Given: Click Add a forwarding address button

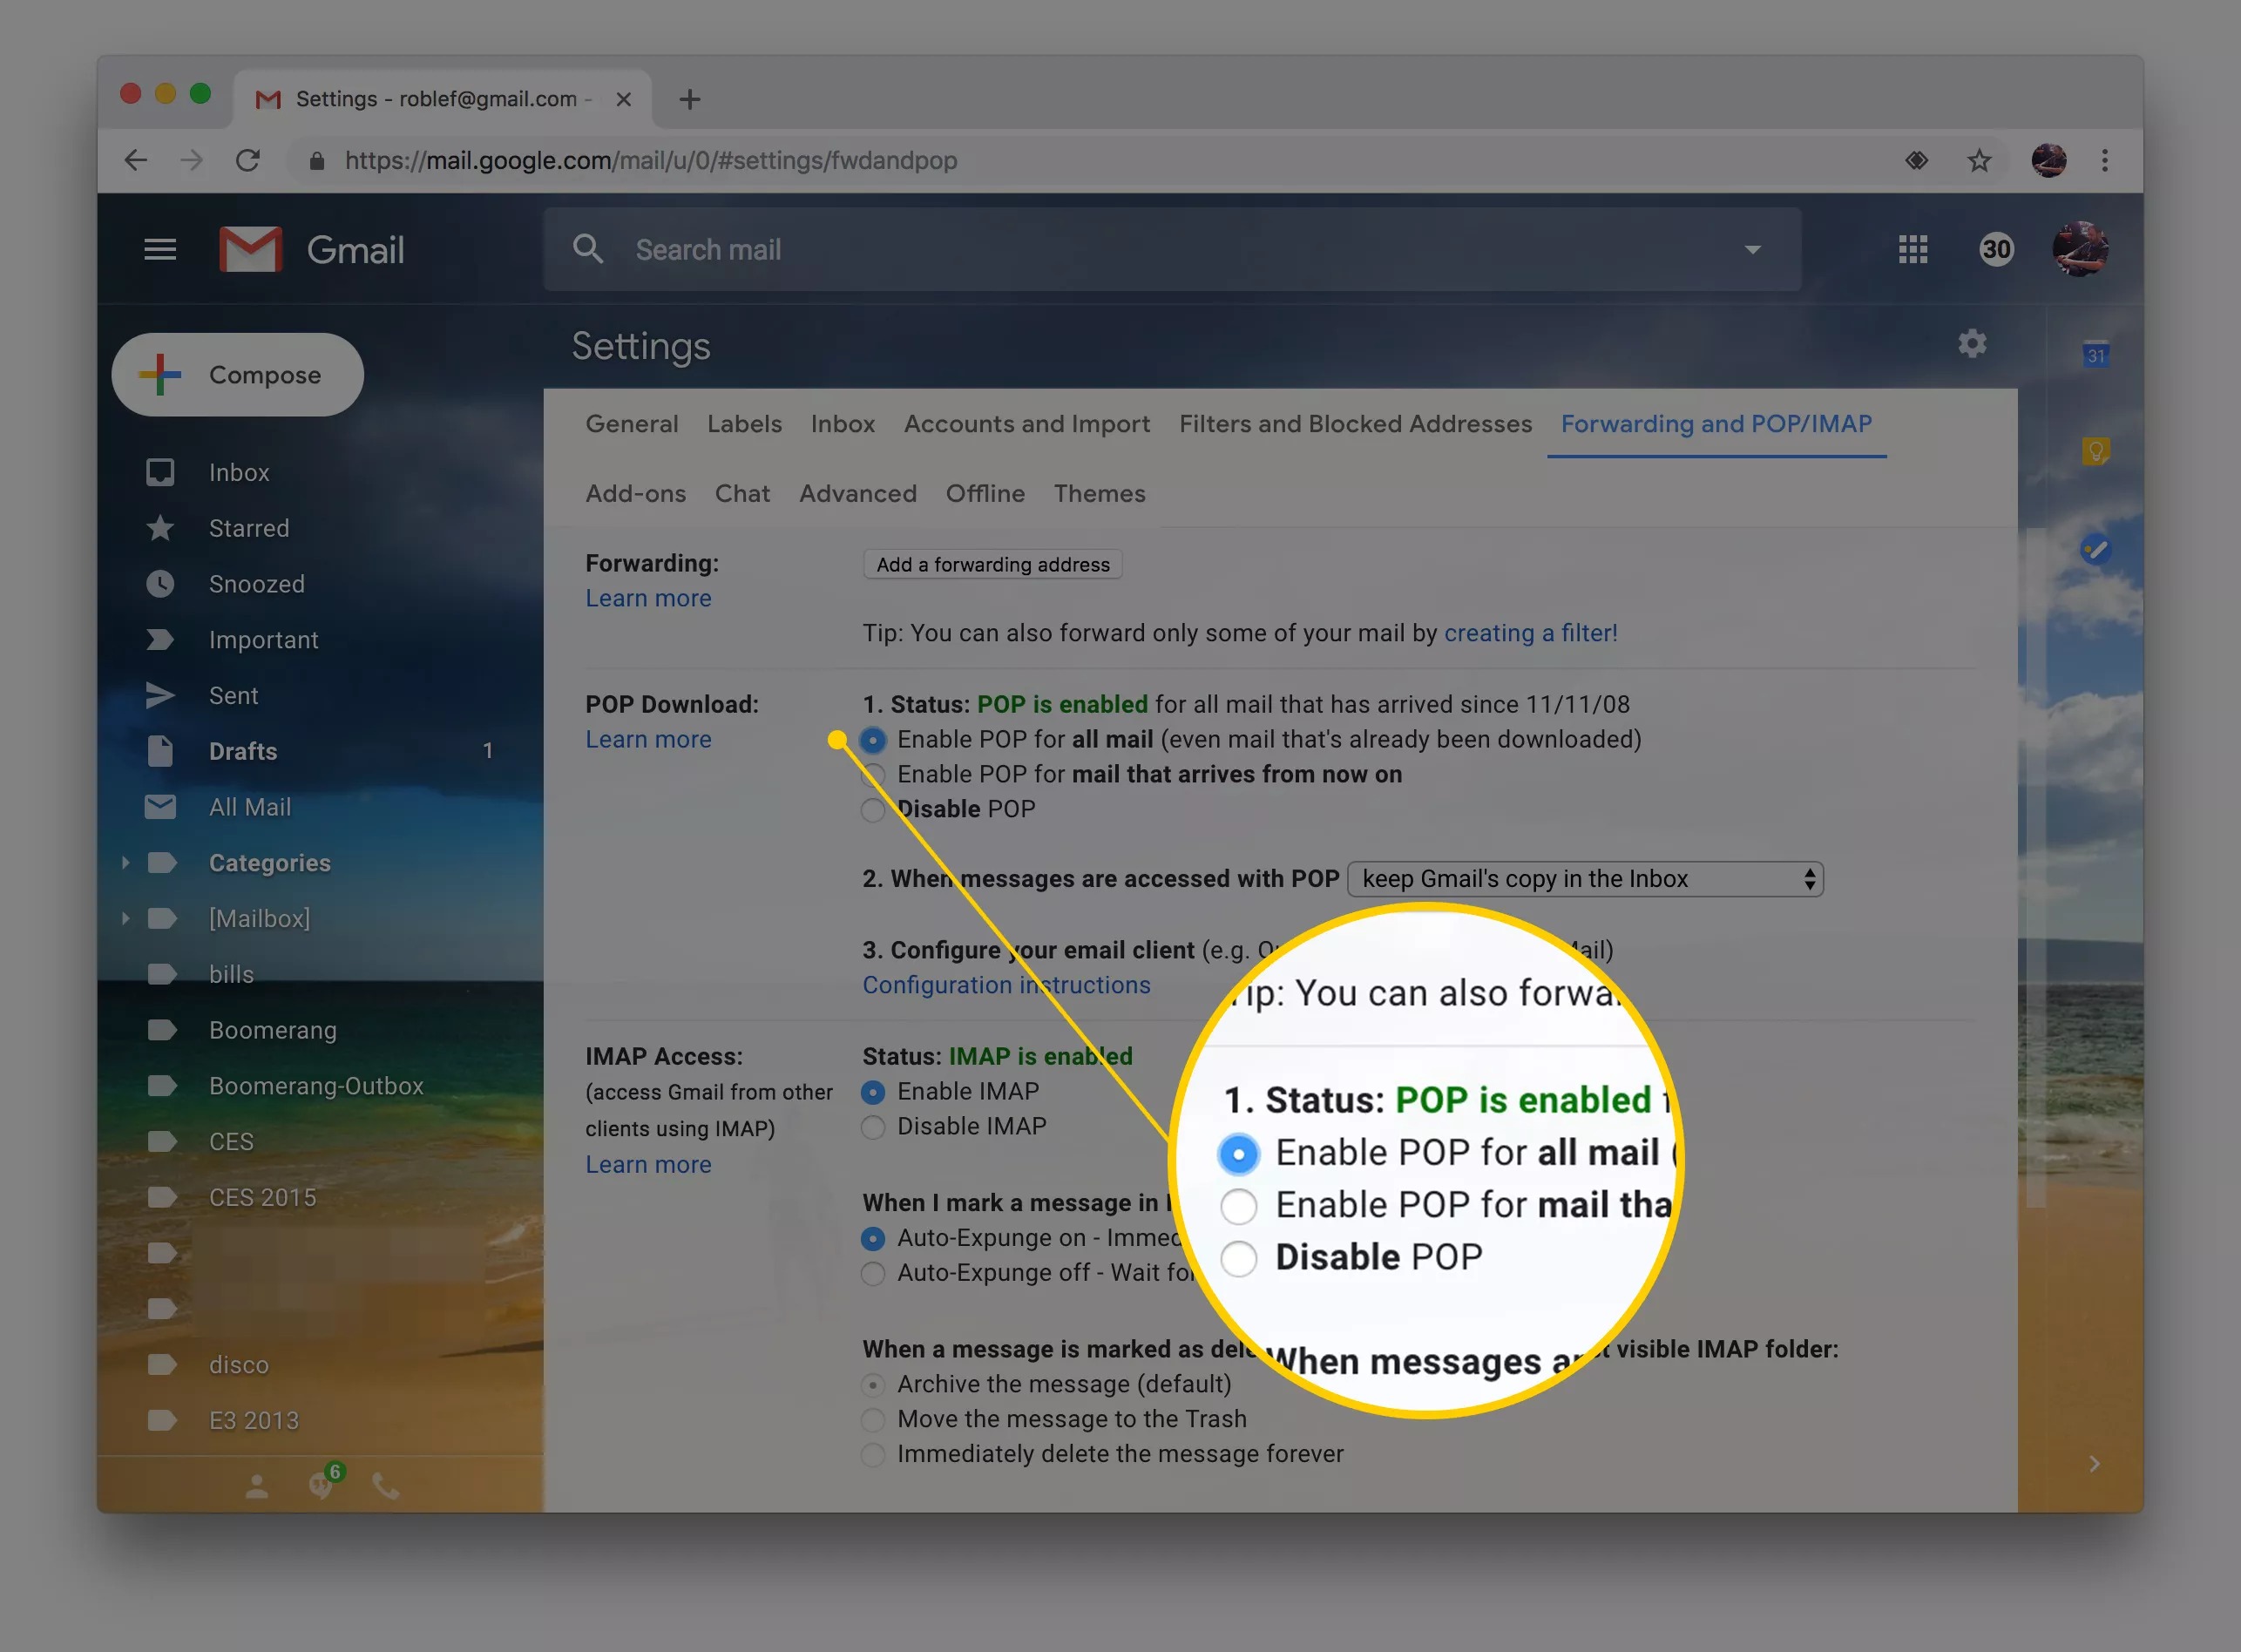Looking at the screenshot, I should pyautogui.click(x=993, y=564).
